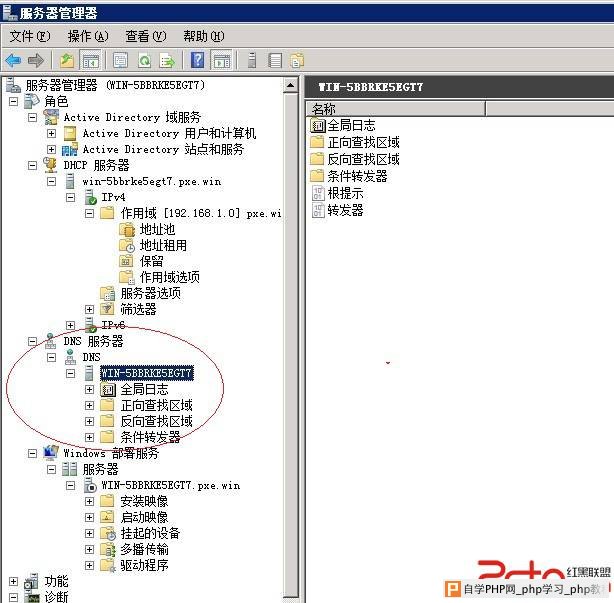614x603 pixels.
Task: Click the tree pane vertical scrollbar track
Action: (291, 345)
